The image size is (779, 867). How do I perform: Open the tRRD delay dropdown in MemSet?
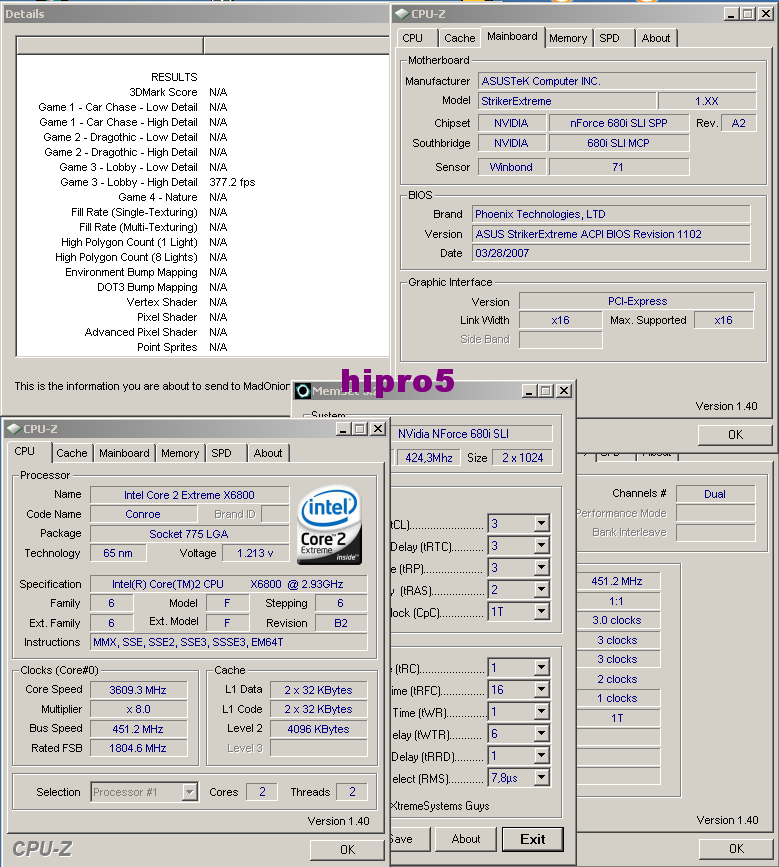coord(541,756)
